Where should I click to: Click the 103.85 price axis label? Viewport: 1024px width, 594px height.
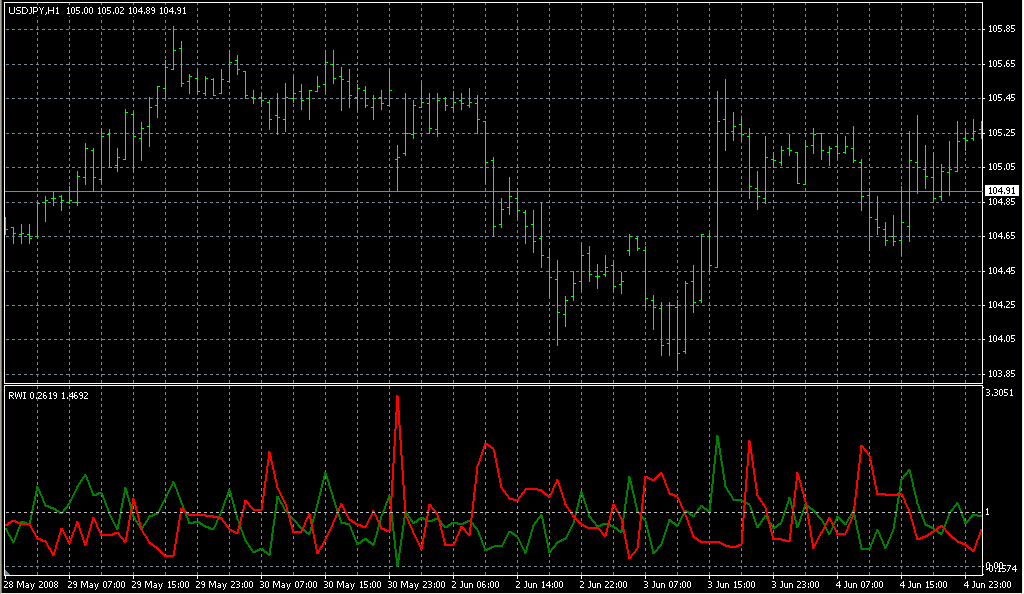[1001, 373]
